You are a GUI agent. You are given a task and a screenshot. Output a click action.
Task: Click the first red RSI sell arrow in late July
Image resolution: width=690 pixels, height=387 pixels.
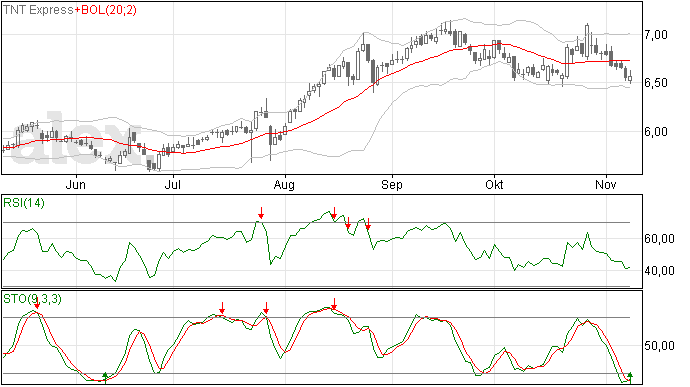coord(261,213)
